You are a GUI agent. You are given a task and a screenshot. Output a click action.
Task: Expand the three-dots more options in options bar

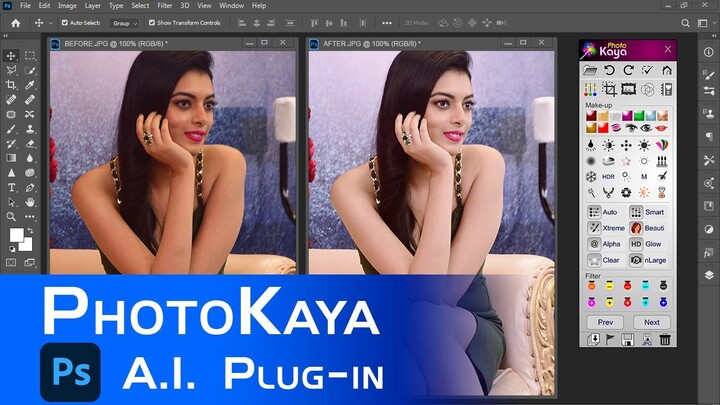click(x=387, y=23)
